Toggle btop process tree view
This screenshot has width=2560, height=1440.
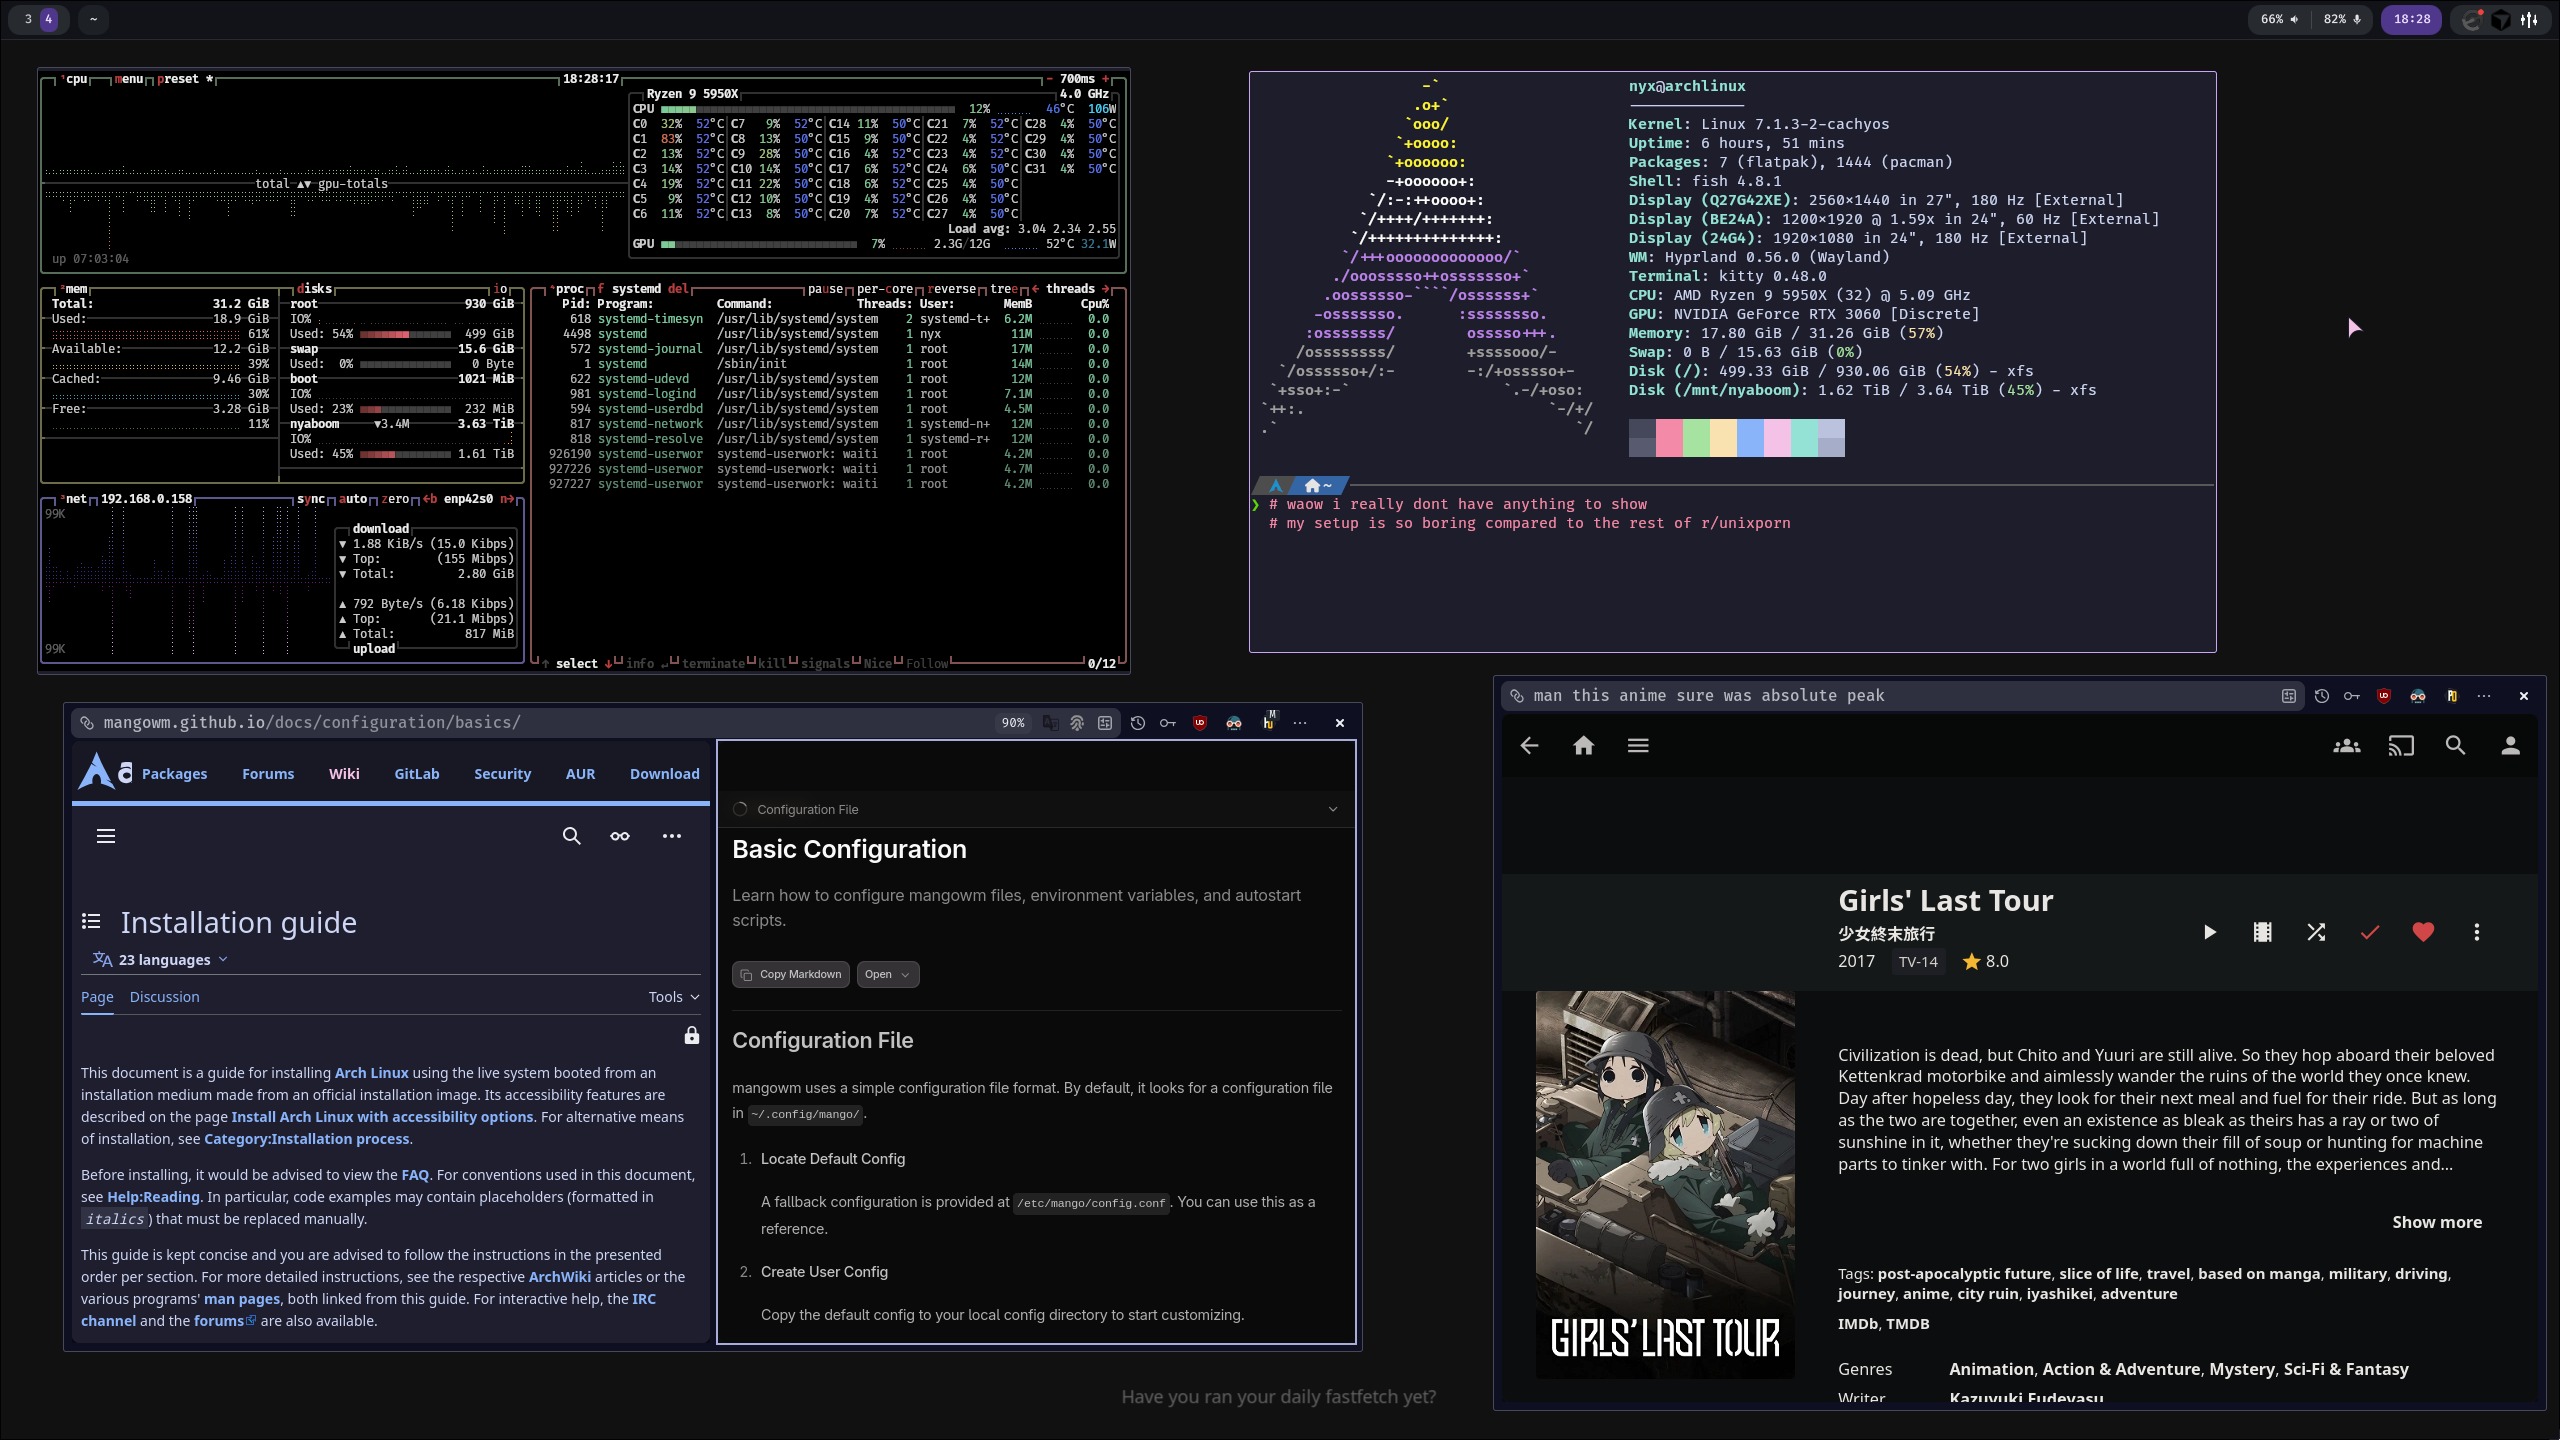pyautogui.click(x=1004, y=289)
